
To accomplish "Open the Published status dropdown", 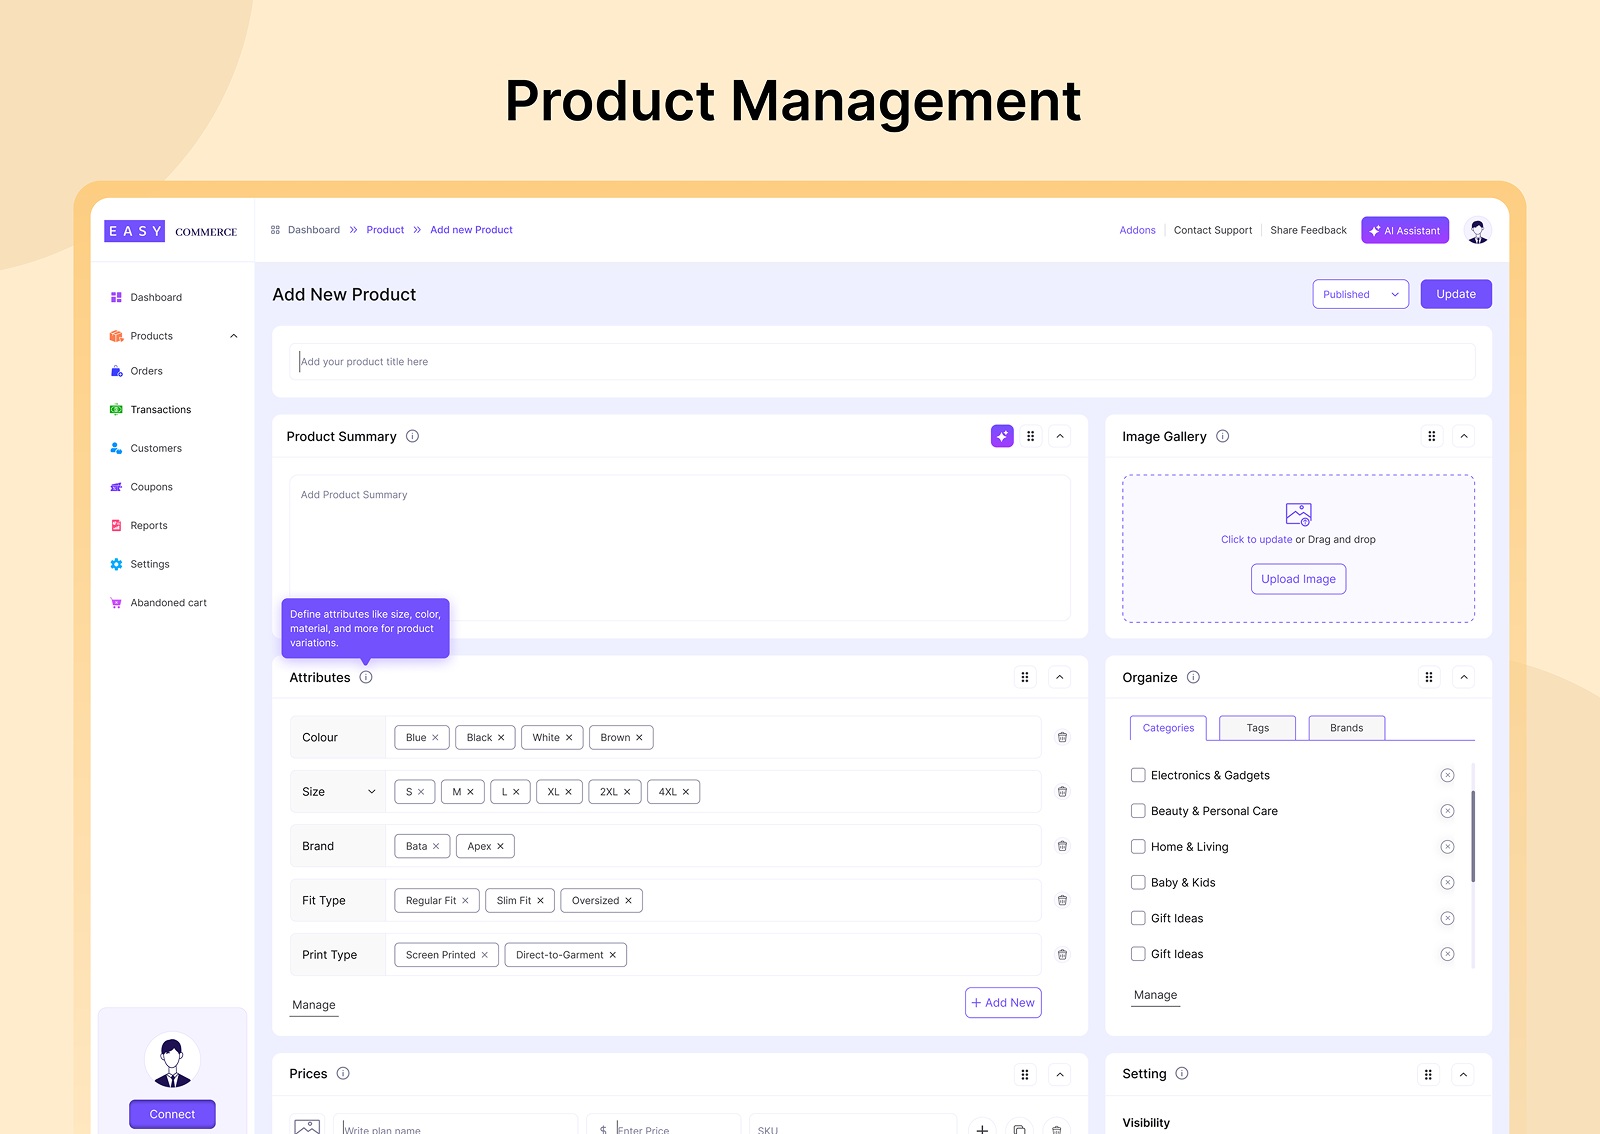I will (x=1360, y=294).
